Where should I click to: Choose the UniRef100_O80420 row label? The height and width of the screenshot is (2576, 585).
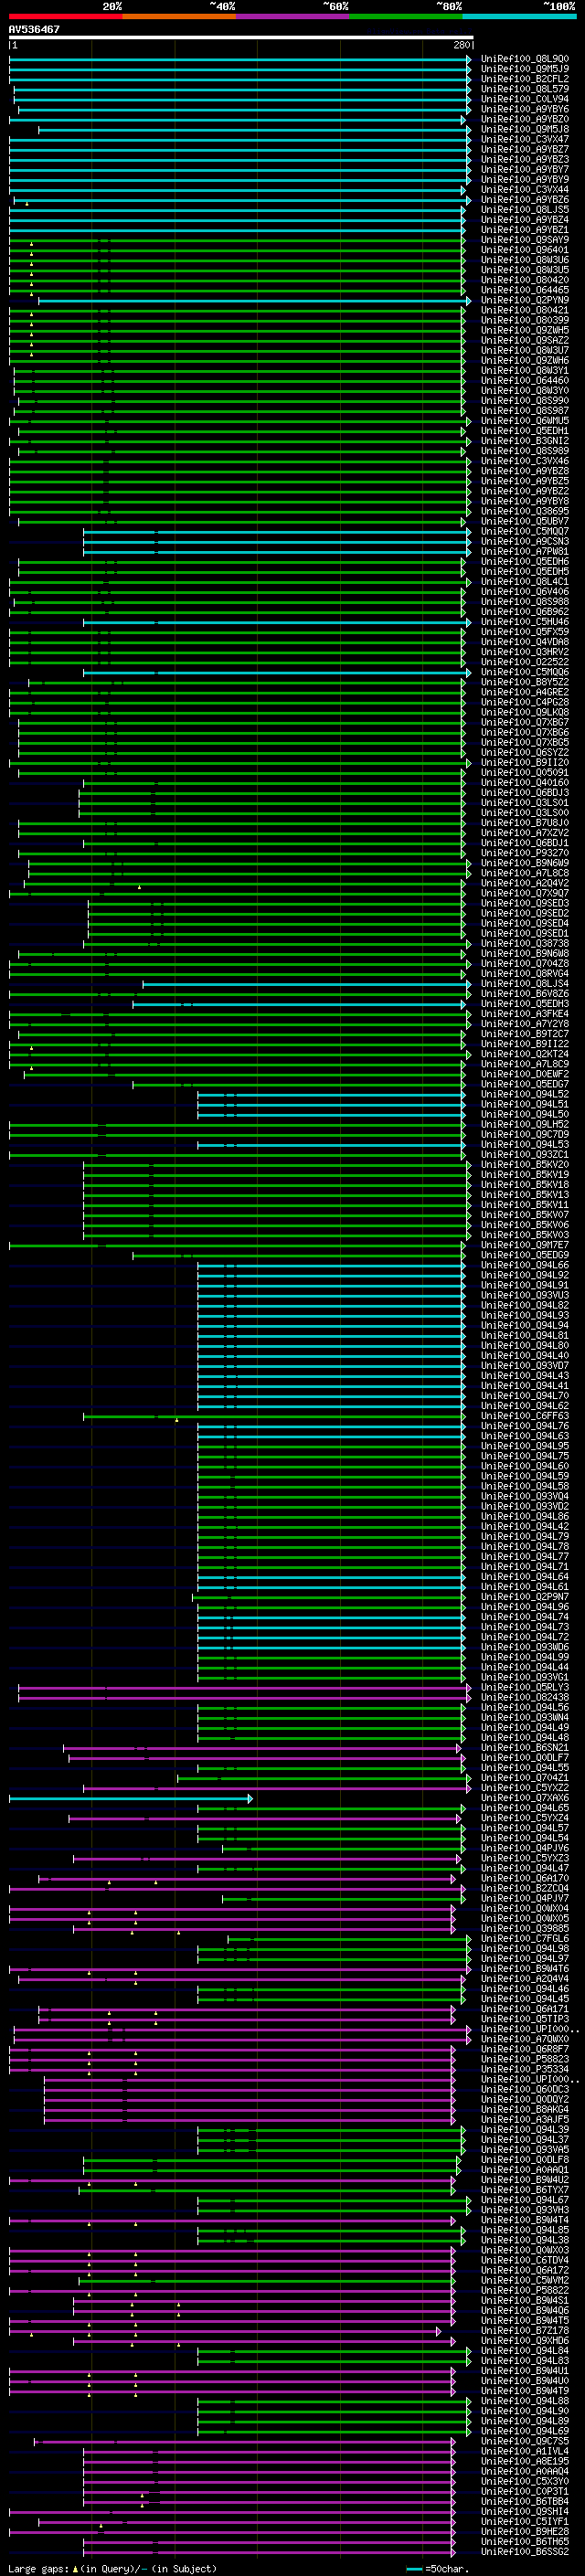click(x=525, y=280)
